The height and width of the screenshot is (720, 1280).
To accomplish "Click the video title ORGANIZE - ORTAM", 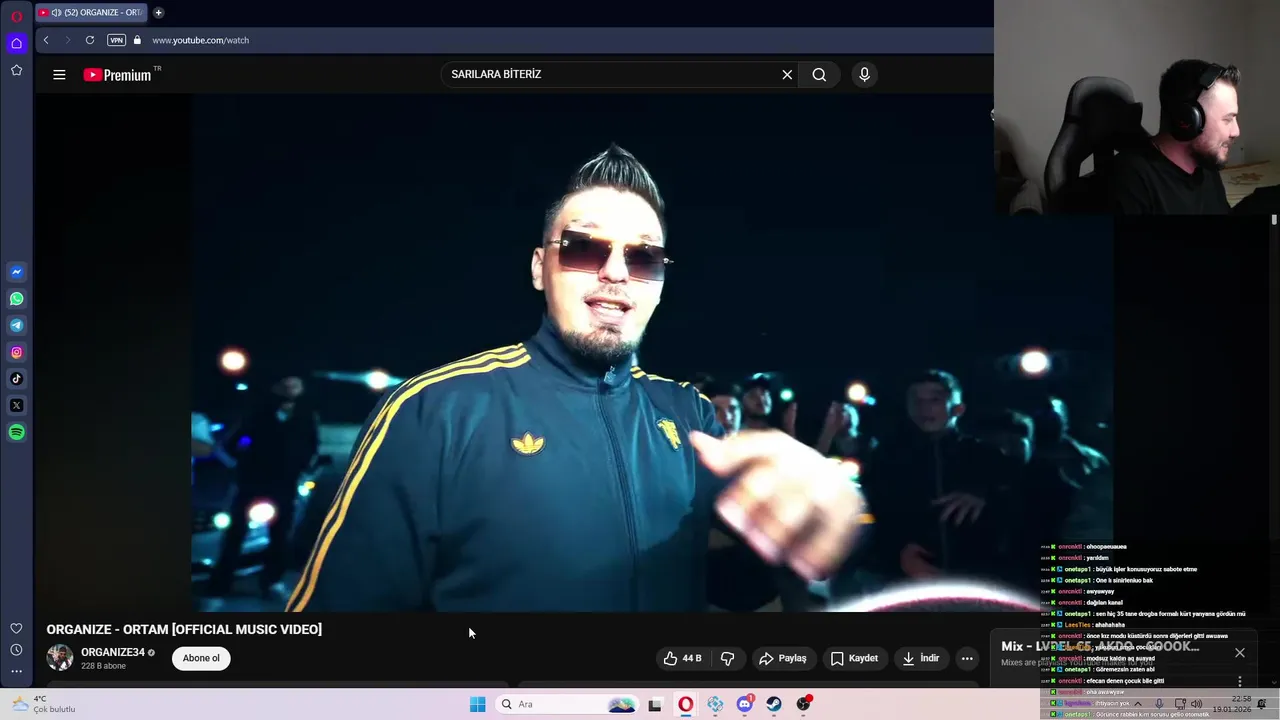I will pos(184,629).
